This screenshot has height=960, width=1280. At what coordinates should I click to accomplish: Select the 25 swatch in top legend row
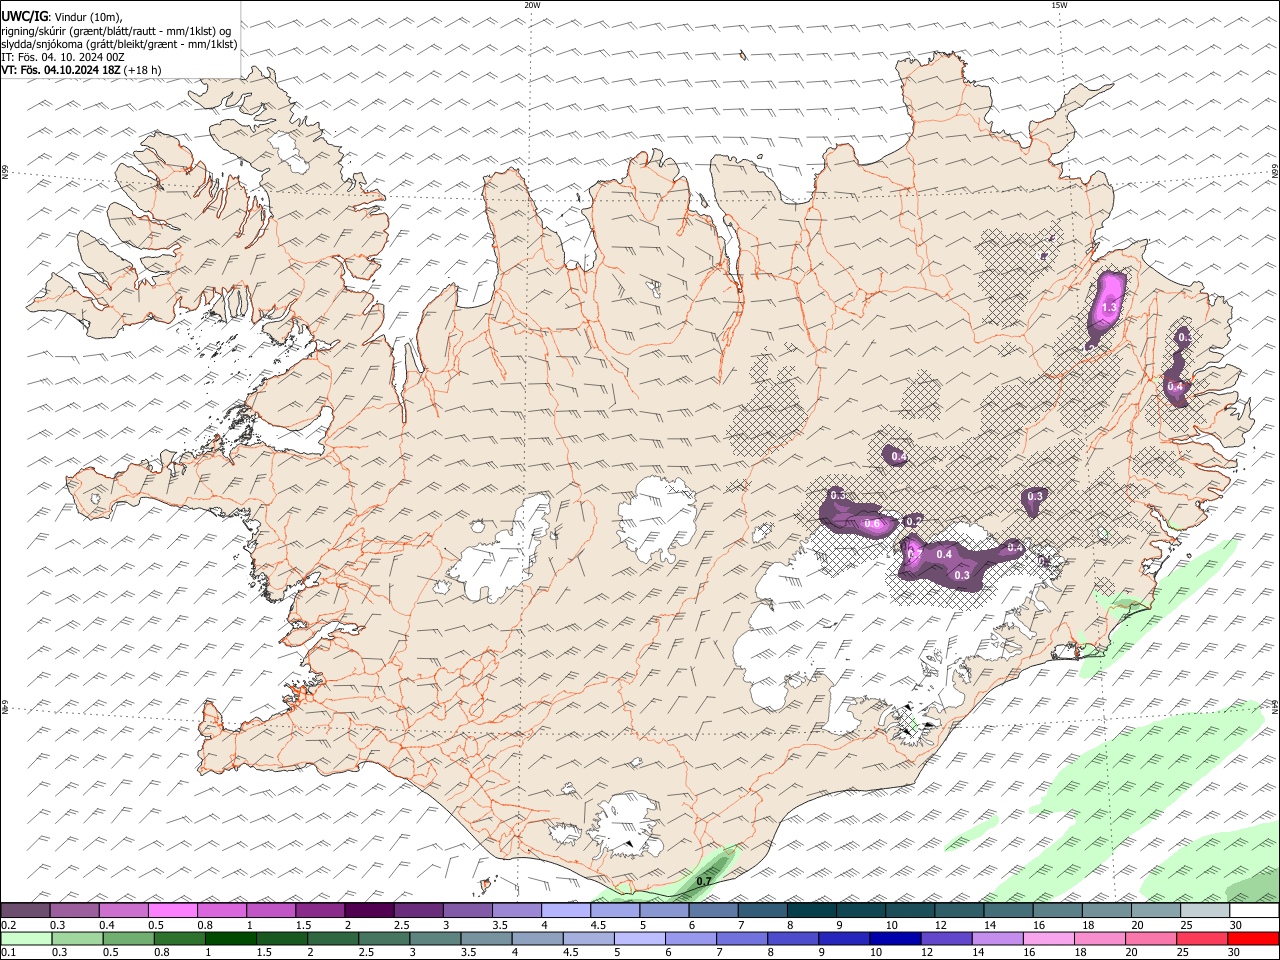click(1206, 911)
